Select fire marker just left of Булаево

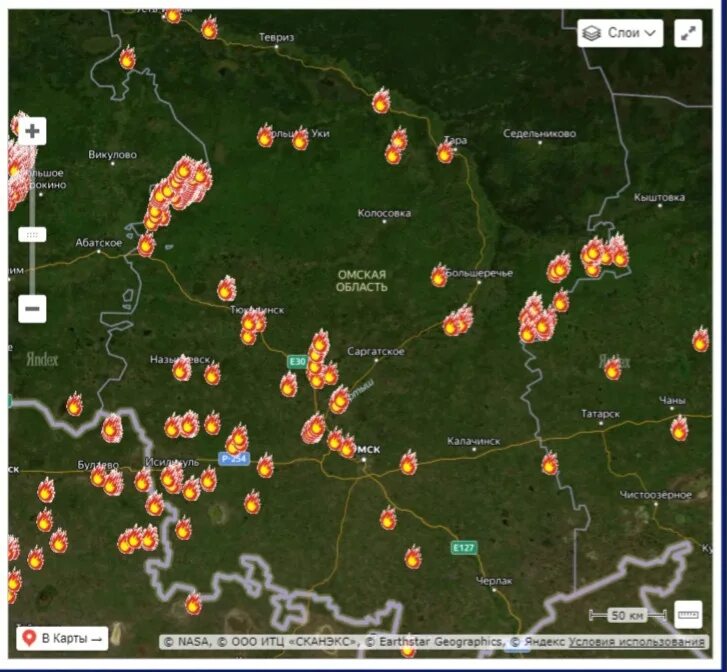pos(98,475)
